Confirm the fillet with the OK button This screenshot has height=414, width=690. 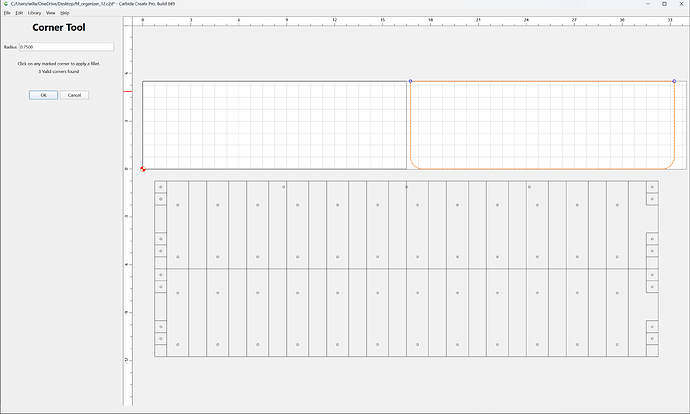44,95
